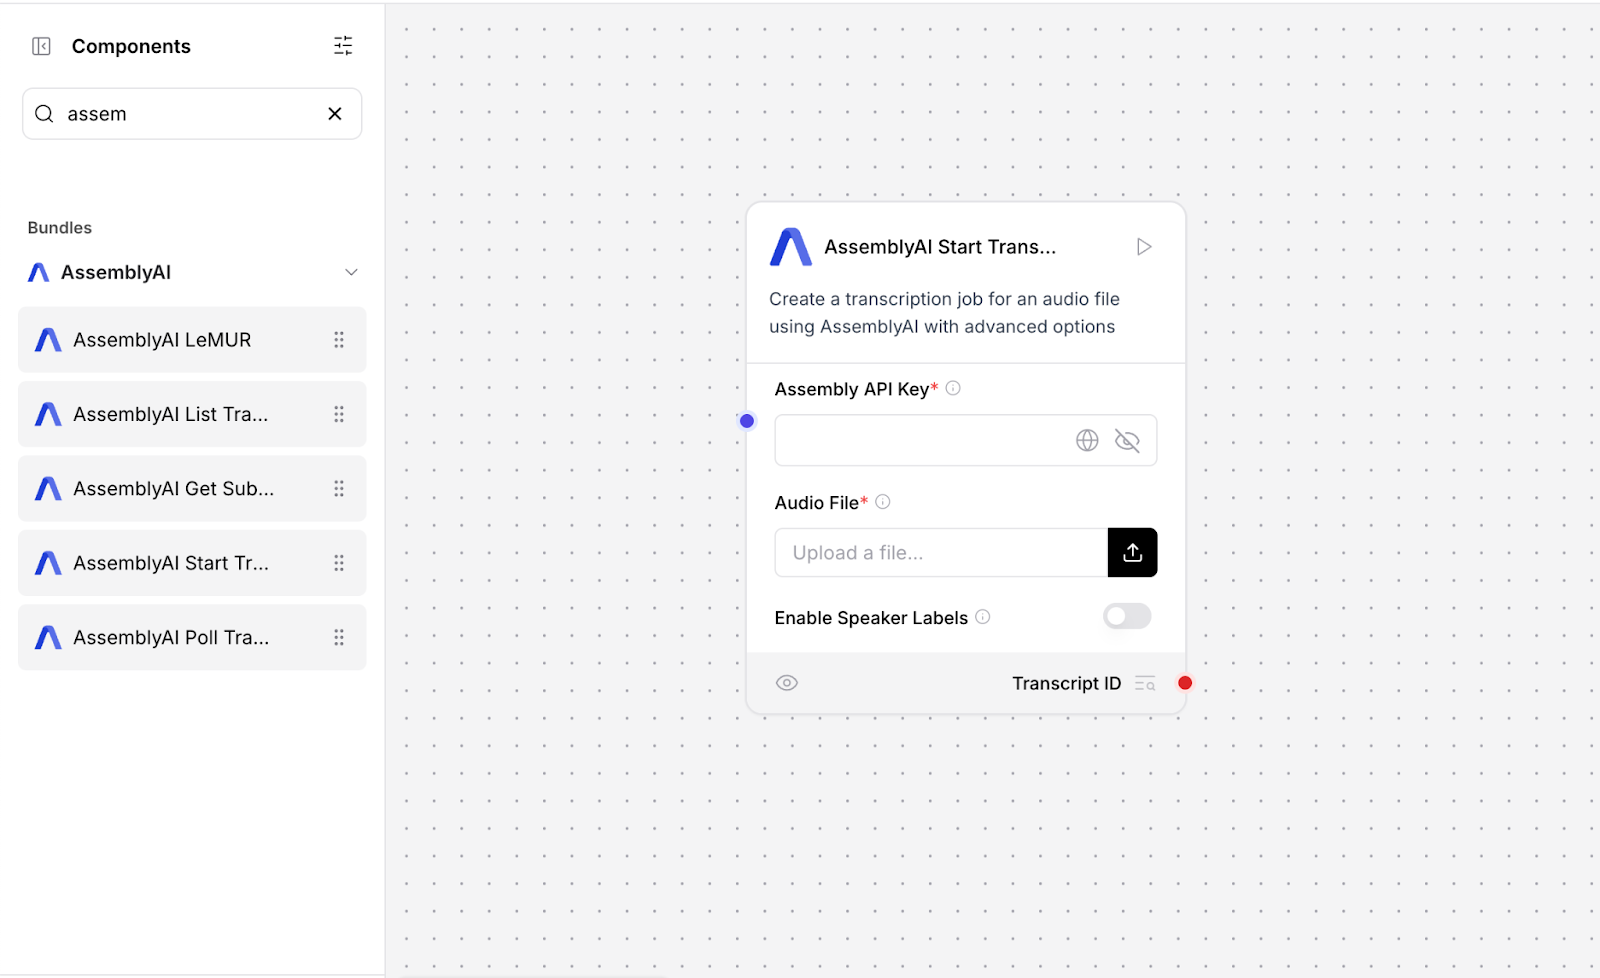Open the component filter settings icon
This screenshot has width=1600, height=978.
pos(343,46)
